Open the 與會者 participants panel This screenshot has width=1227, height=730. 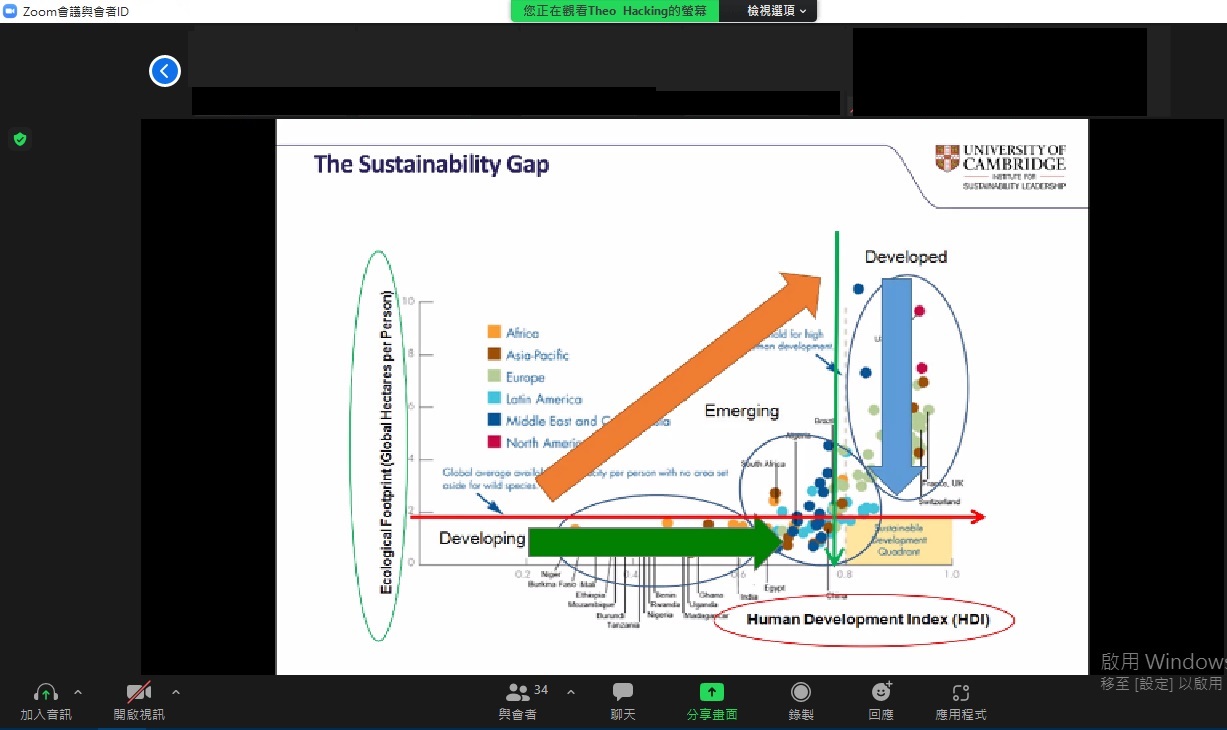tap(517, 692)
